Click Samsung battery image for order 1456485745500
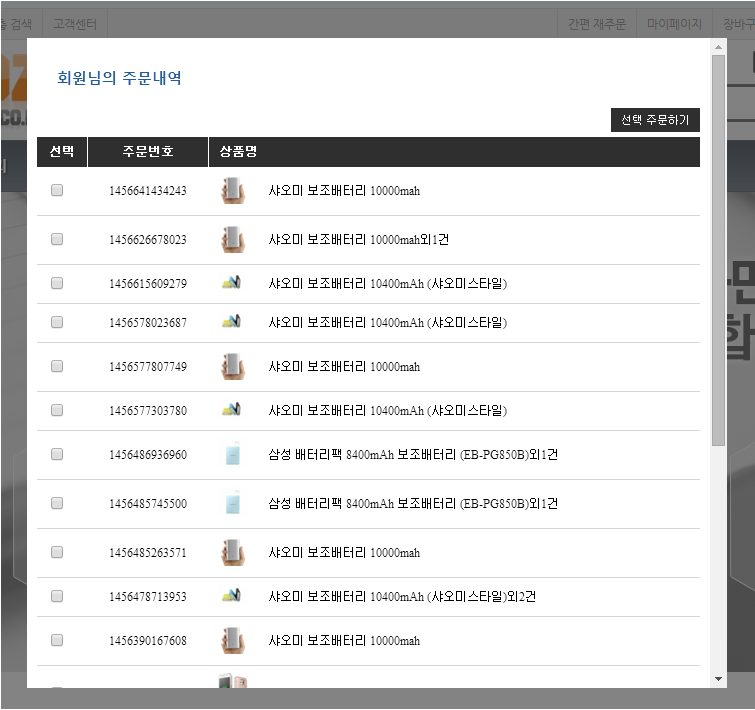Screen dimensions: 755x710 tap(232, 504)
